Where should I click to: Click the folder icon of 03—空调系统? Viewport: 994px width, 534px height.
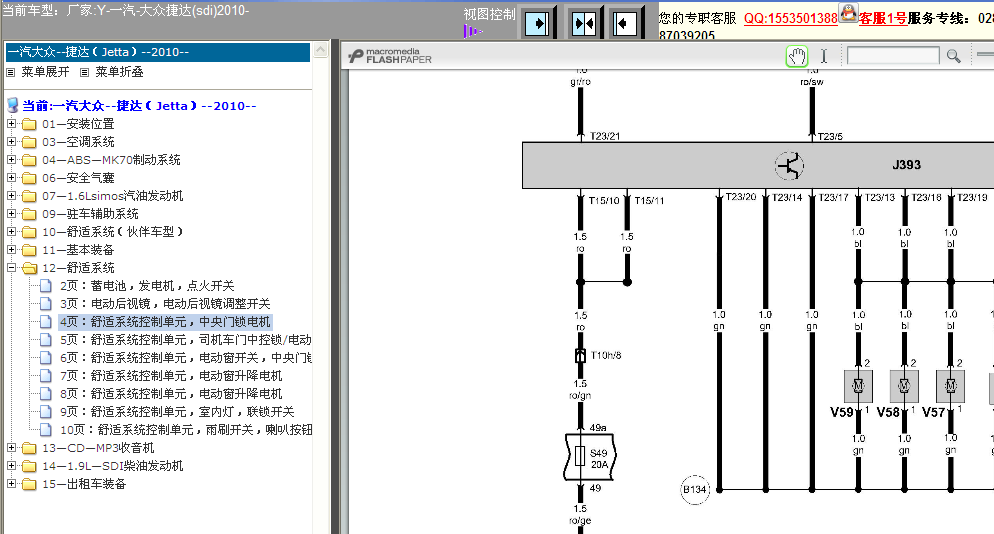(x=29, y=142)
